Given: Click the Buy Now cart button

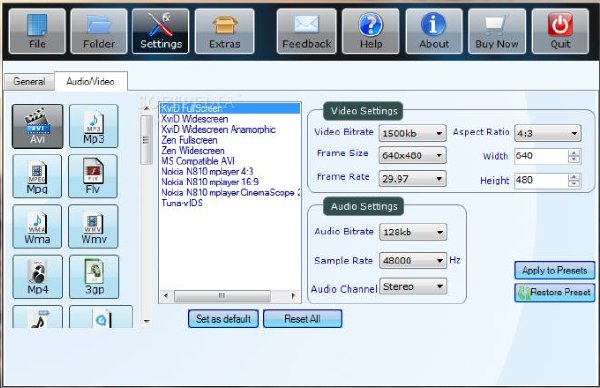Looking at the screenshot, I should coord(497,31).
